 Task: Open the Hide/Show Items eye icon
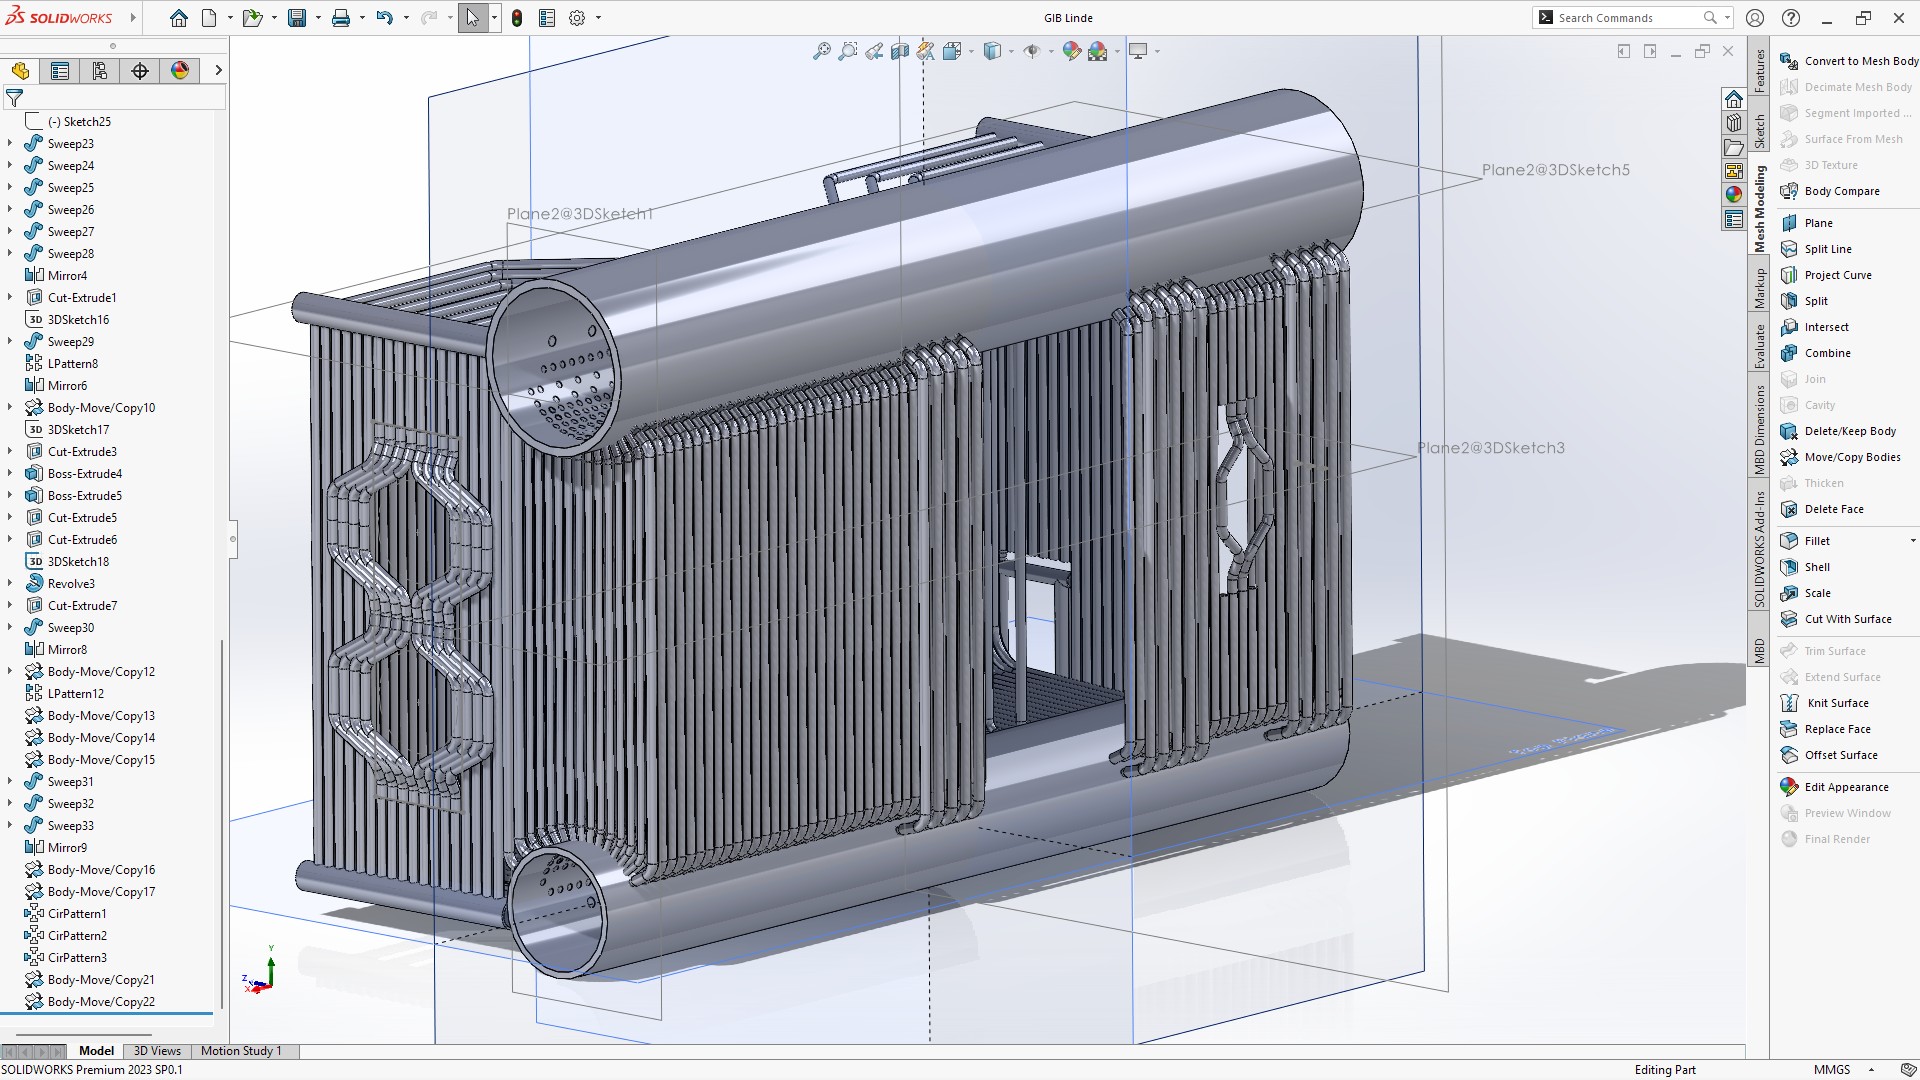coord(1032,51)
